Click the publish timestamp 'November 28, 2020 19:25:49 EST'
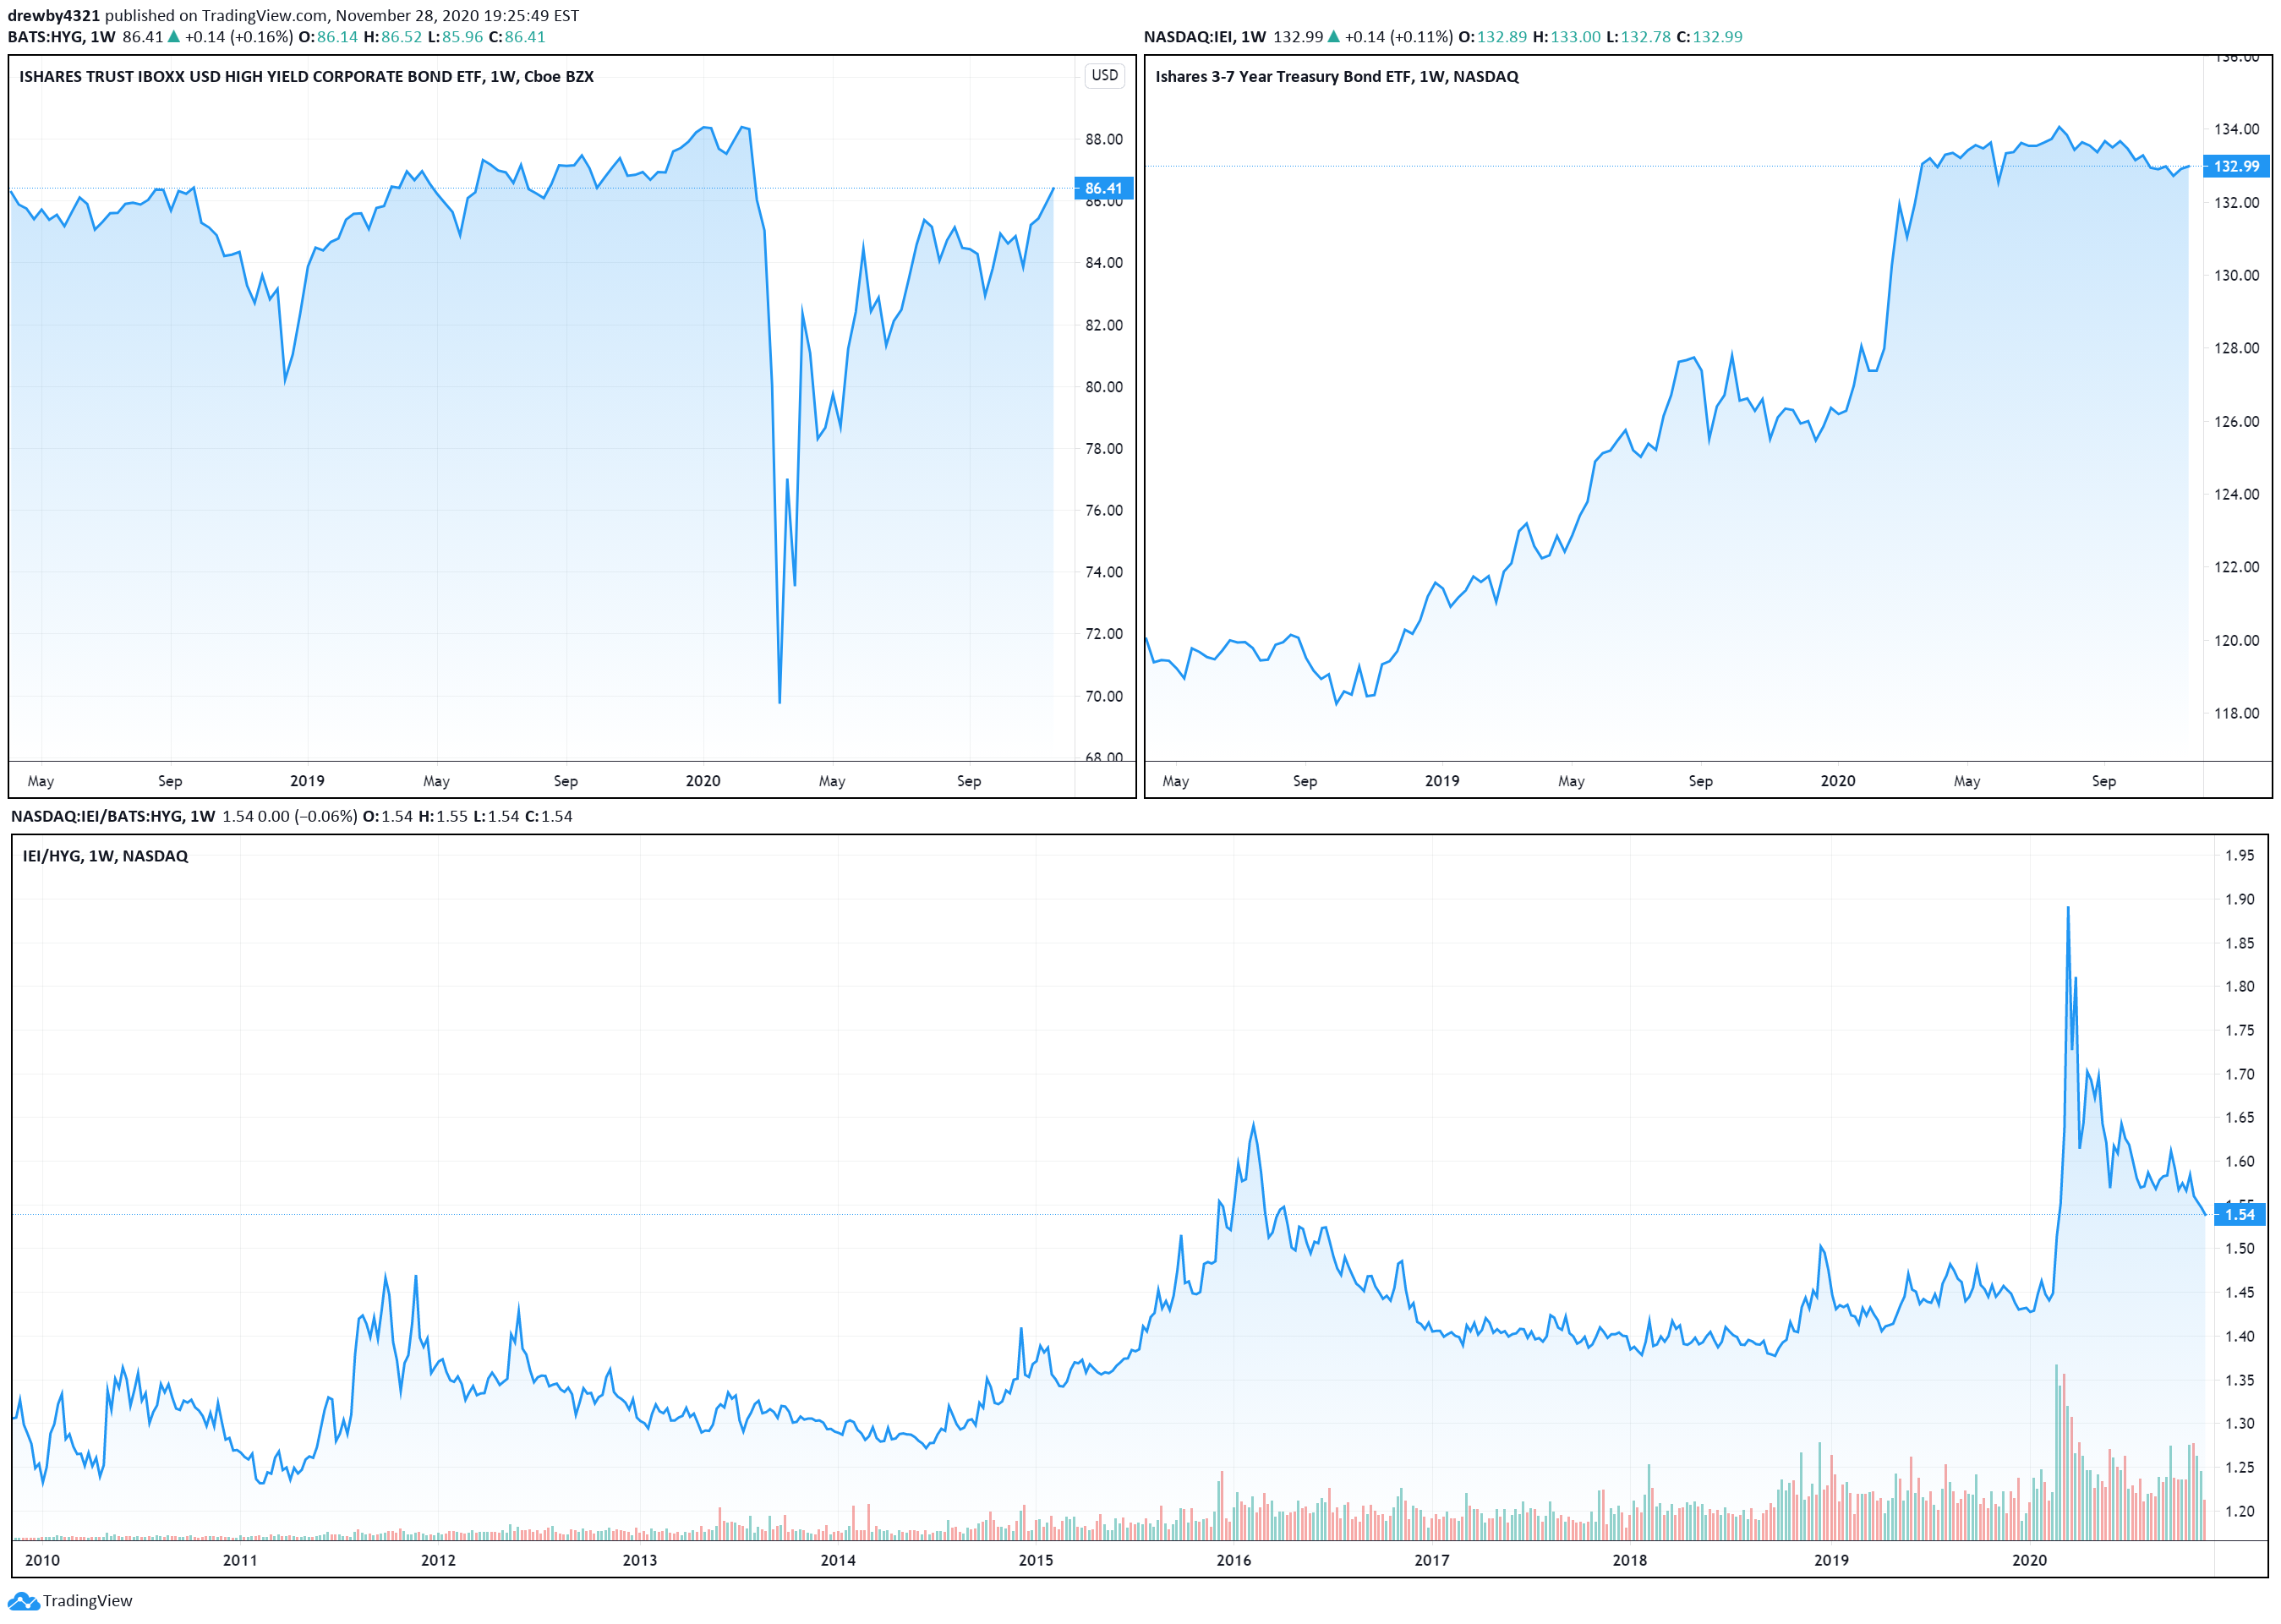Image resolution: width=2281 pixels, height=1624 pixels. (x=457, y=16)
